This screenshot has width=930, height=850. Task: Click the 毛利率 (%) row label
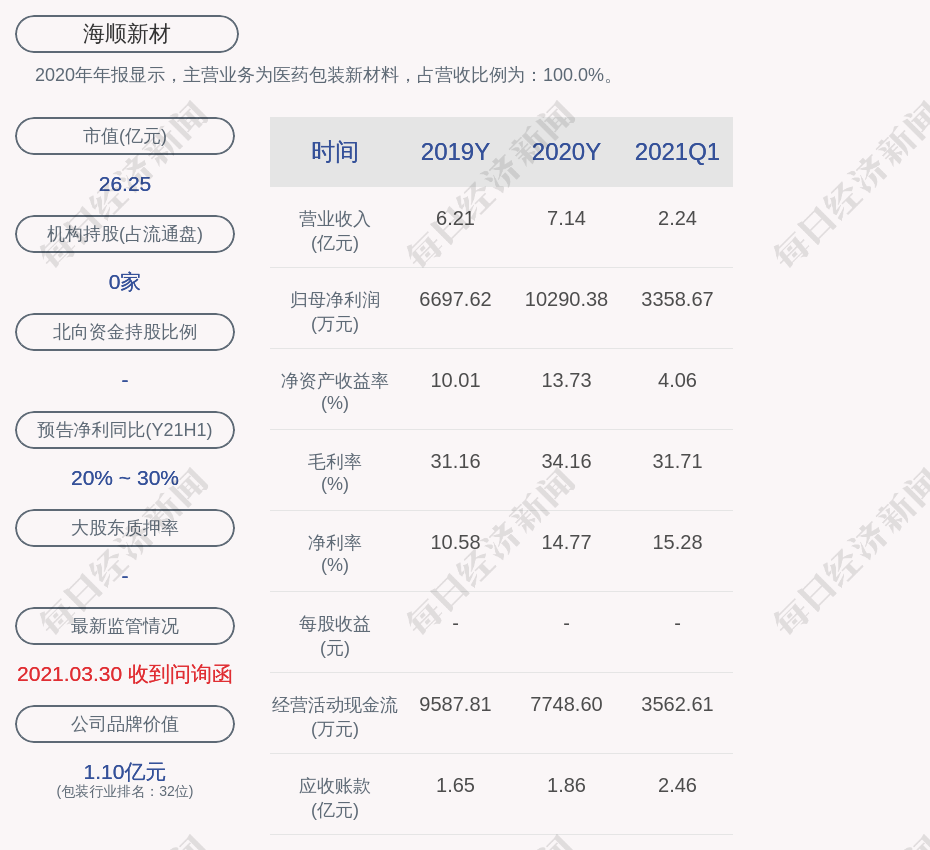pyautogui.click(x=335, y=473)
